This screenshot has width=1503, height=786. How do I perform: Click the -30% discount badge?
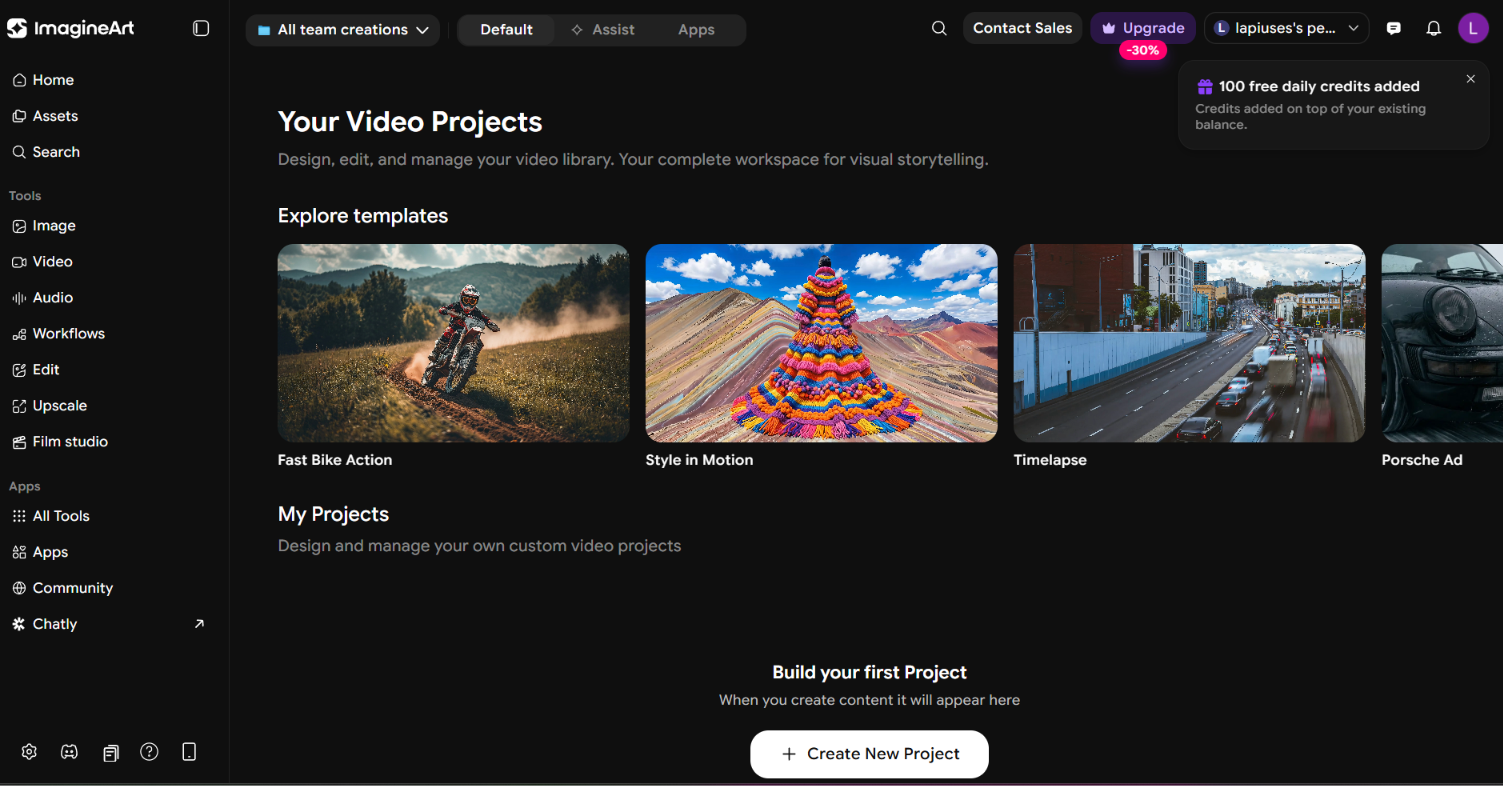pyautogui.click(x=1143, y=50)
